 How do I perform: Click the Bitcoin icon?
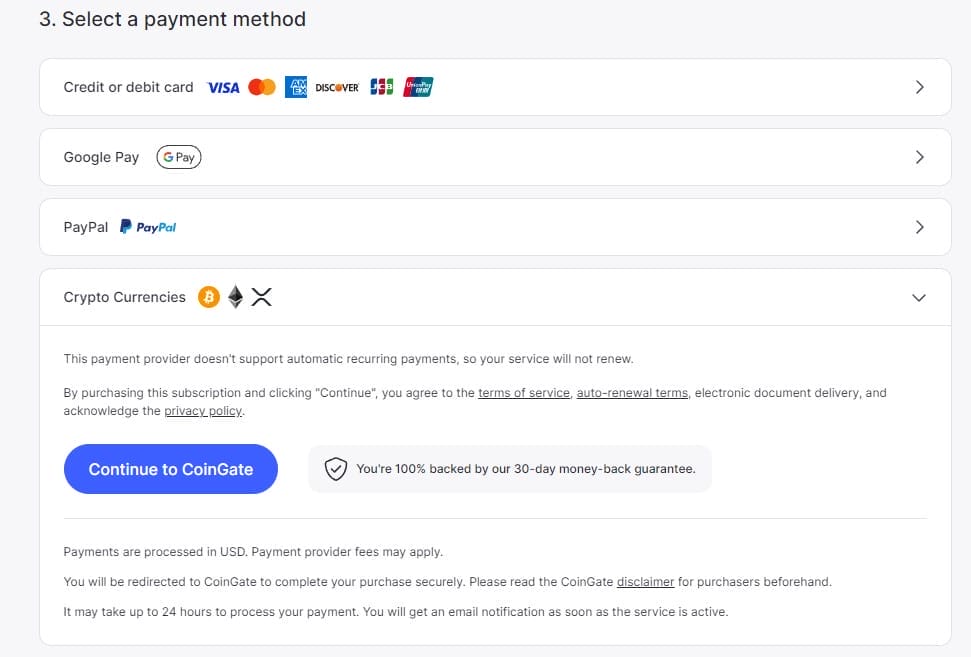[209, 297]
